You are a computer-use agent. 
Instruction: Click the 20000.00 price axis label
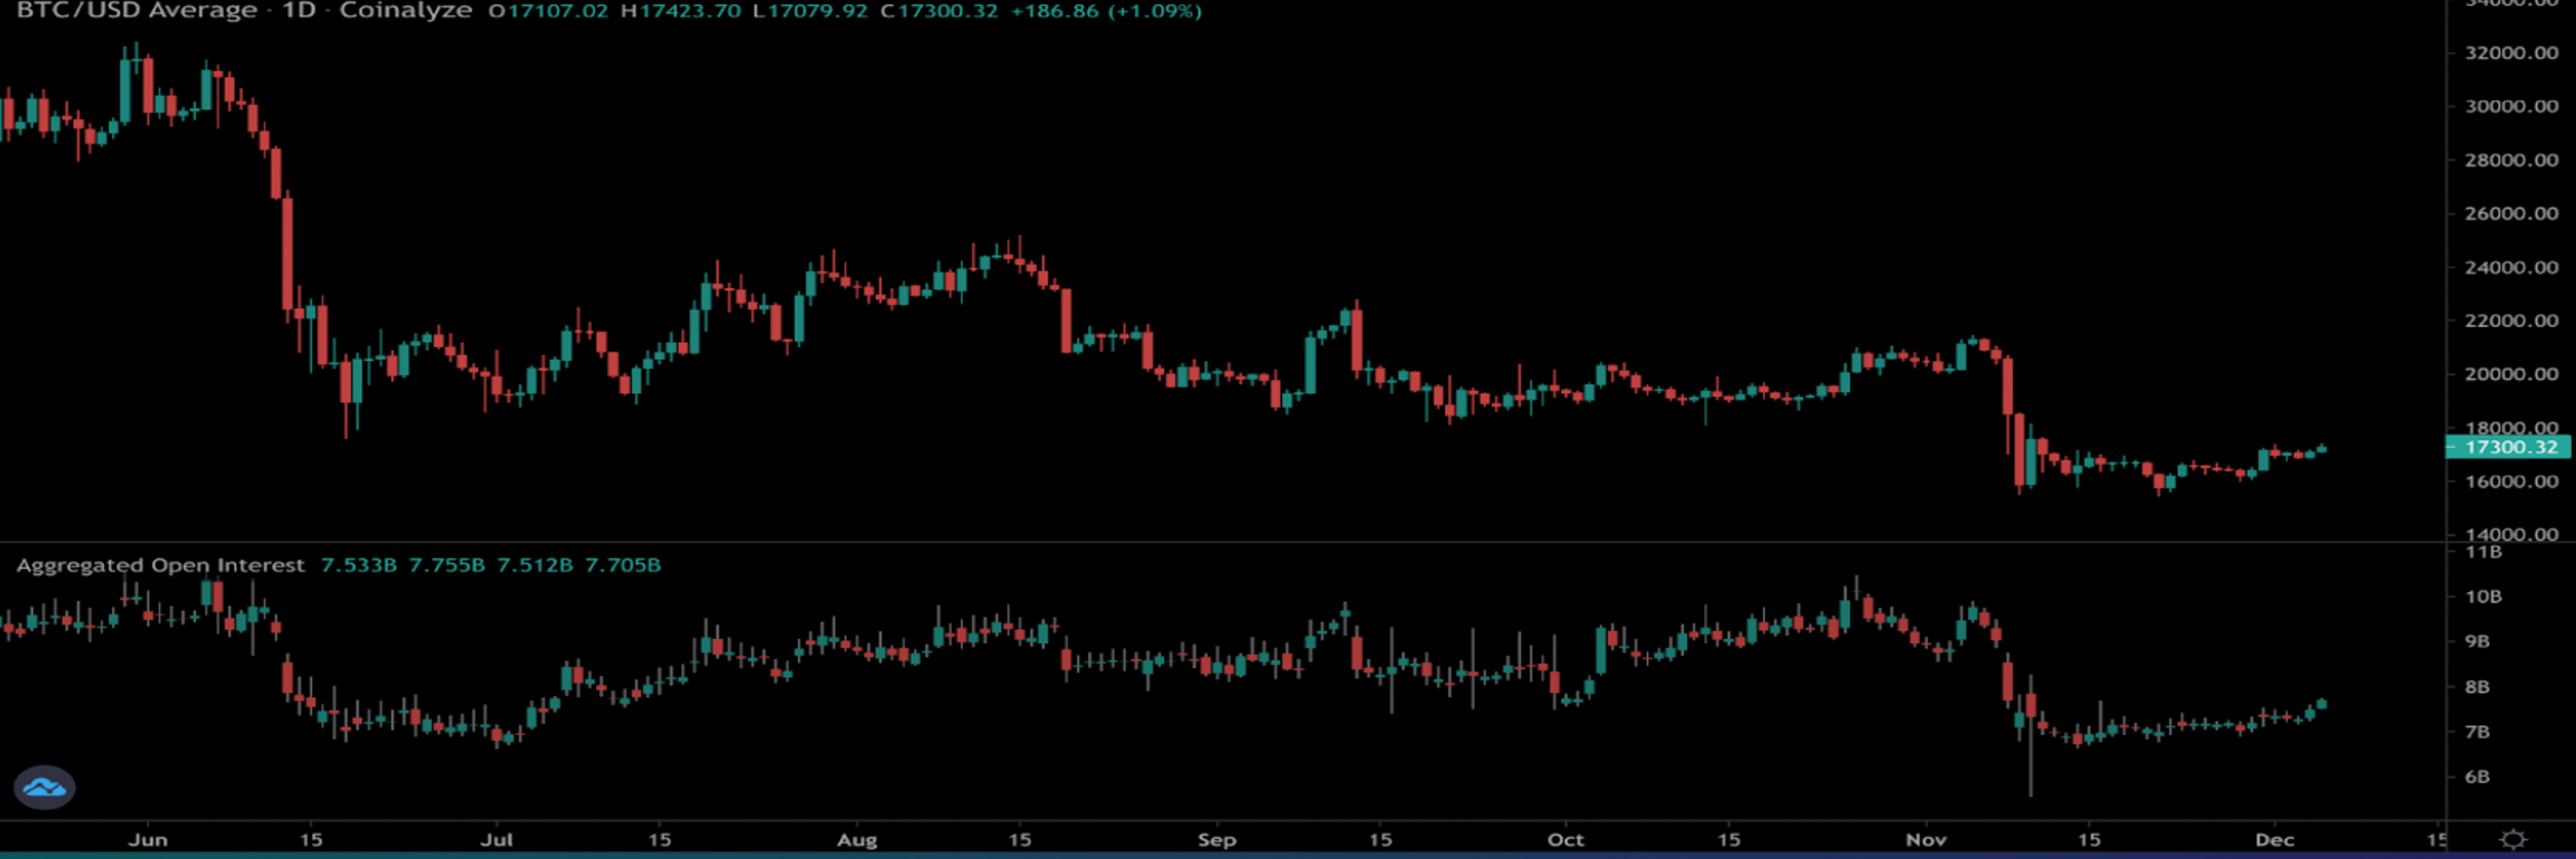[x=2511, y=374]
